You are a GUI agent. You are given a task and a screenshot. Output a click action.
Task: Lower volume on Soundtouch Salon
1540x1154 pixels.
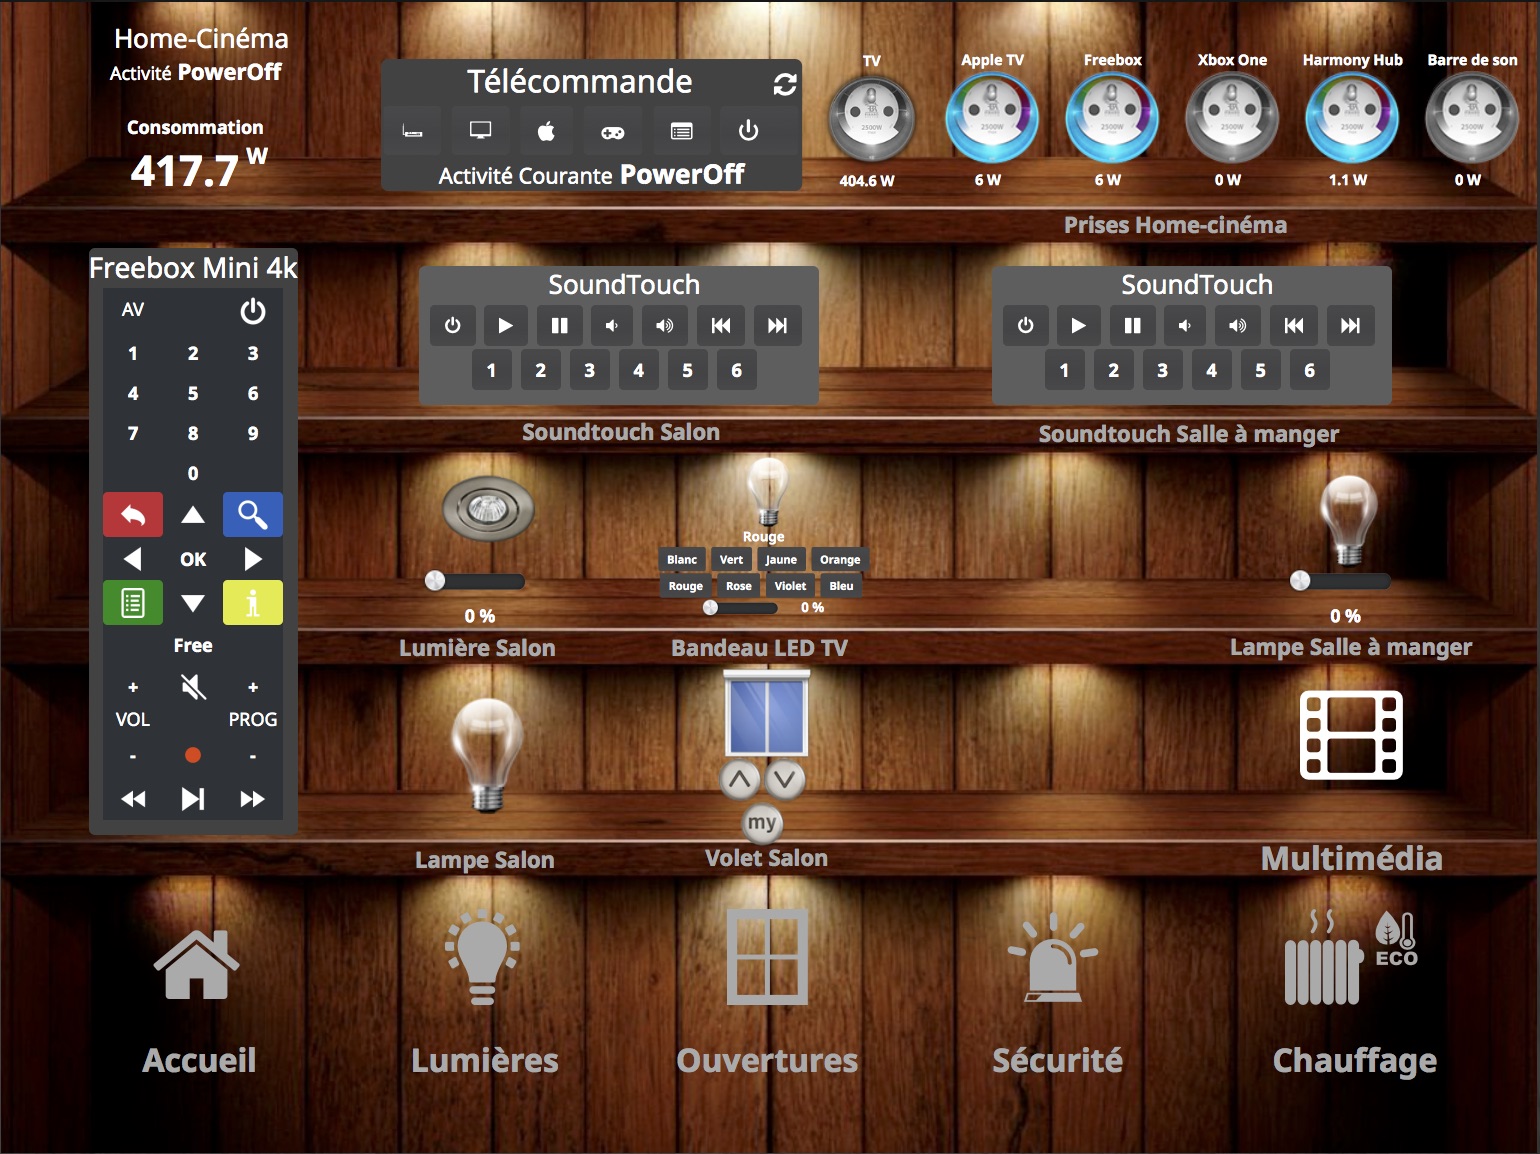612,325
